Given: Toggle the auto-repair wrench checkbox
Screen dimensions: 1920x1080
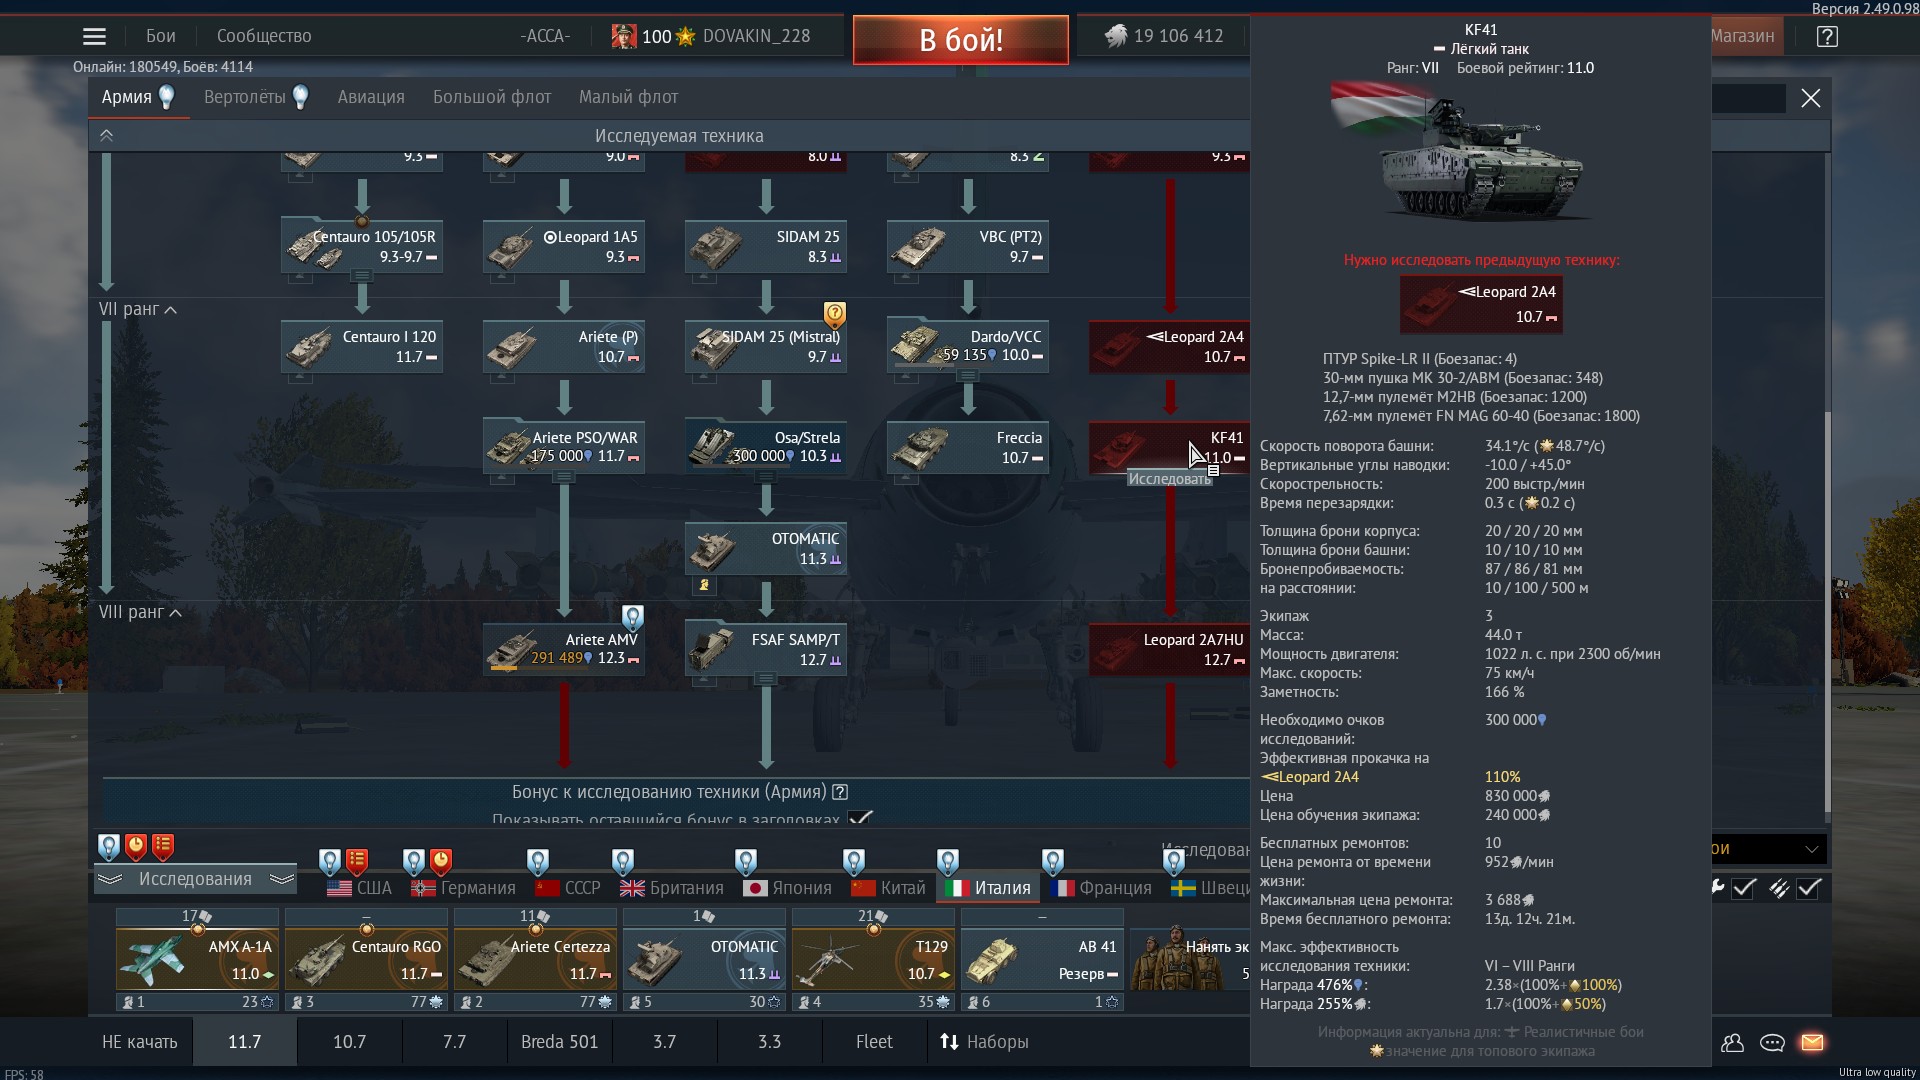Looking at the screenshot, I should (x=1743, y=888).
